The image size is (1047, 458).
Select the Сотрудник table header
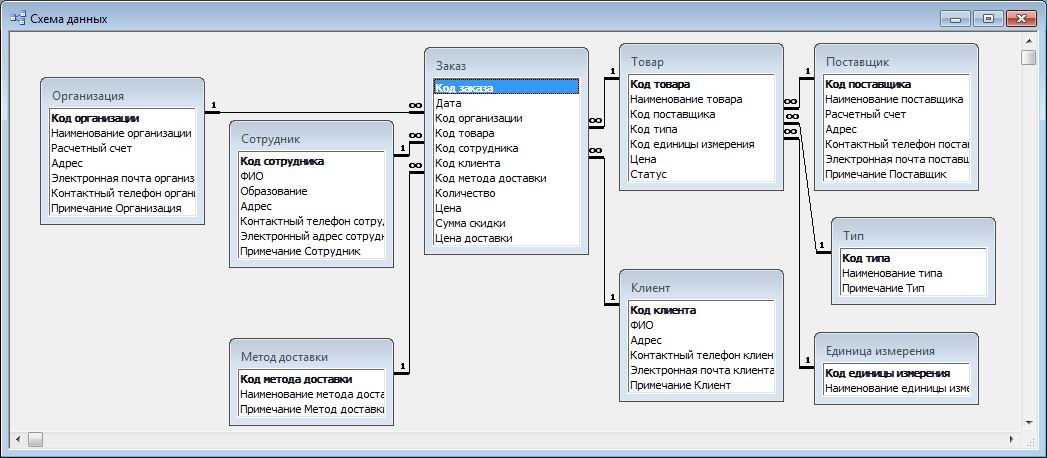[310, 138]
